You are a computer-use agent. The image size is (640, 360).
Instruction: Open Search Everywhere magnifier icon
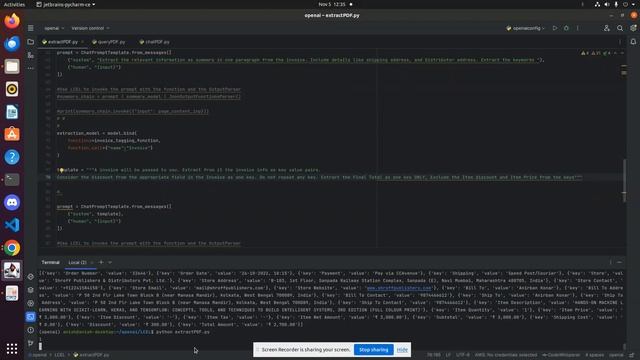click(620, 28)
